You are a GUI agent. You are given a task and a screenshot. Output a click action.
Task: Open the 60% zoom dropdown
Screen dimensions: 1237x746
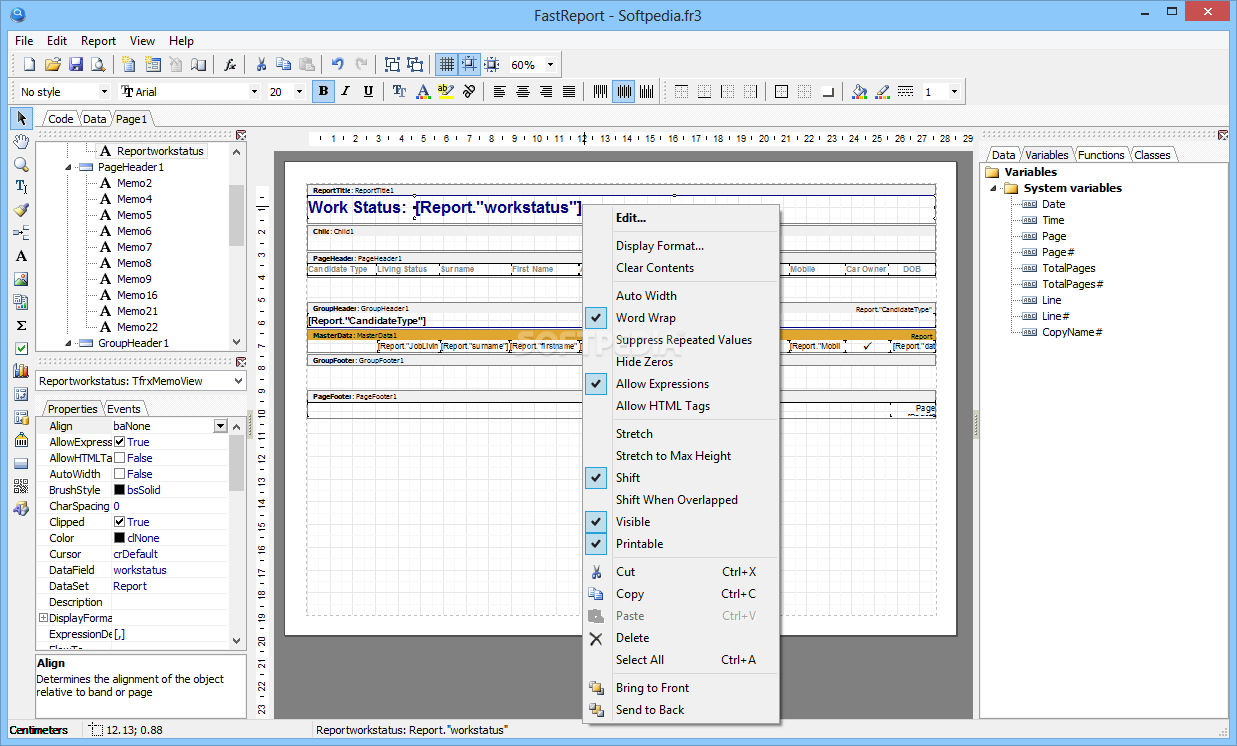549,65
